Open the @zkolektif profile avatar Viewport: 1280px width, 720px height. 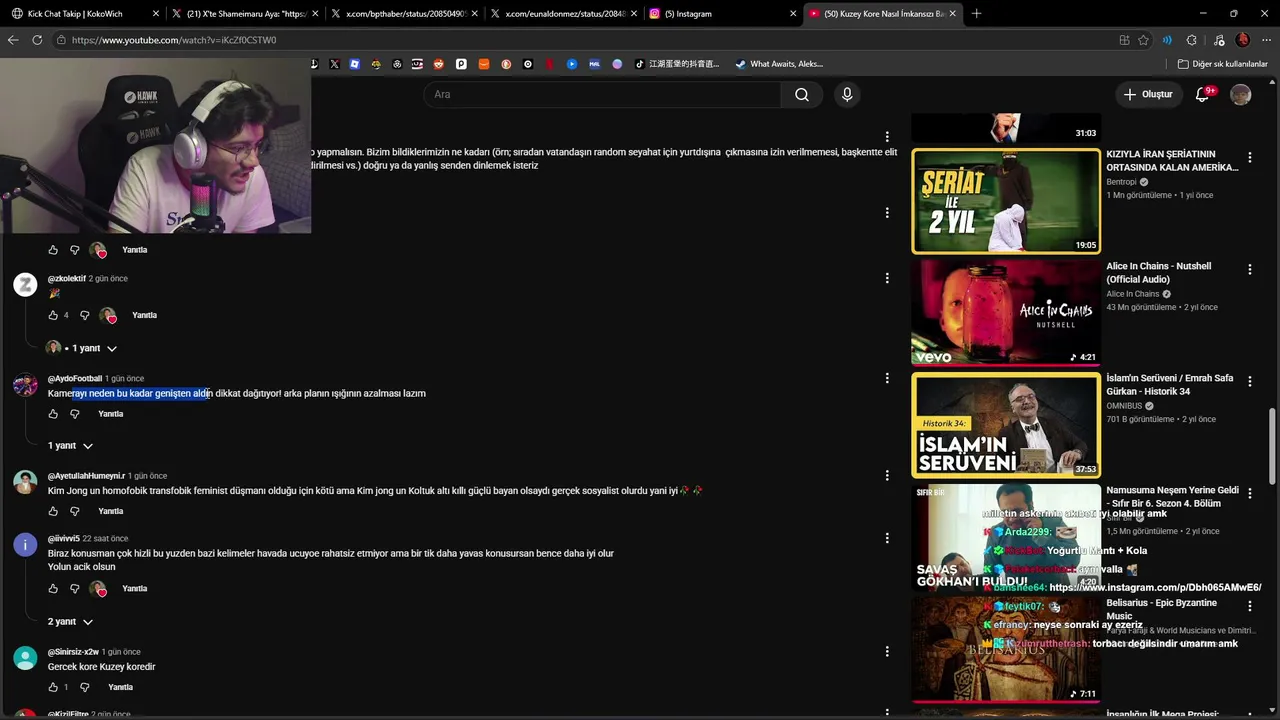click(25, 285)
